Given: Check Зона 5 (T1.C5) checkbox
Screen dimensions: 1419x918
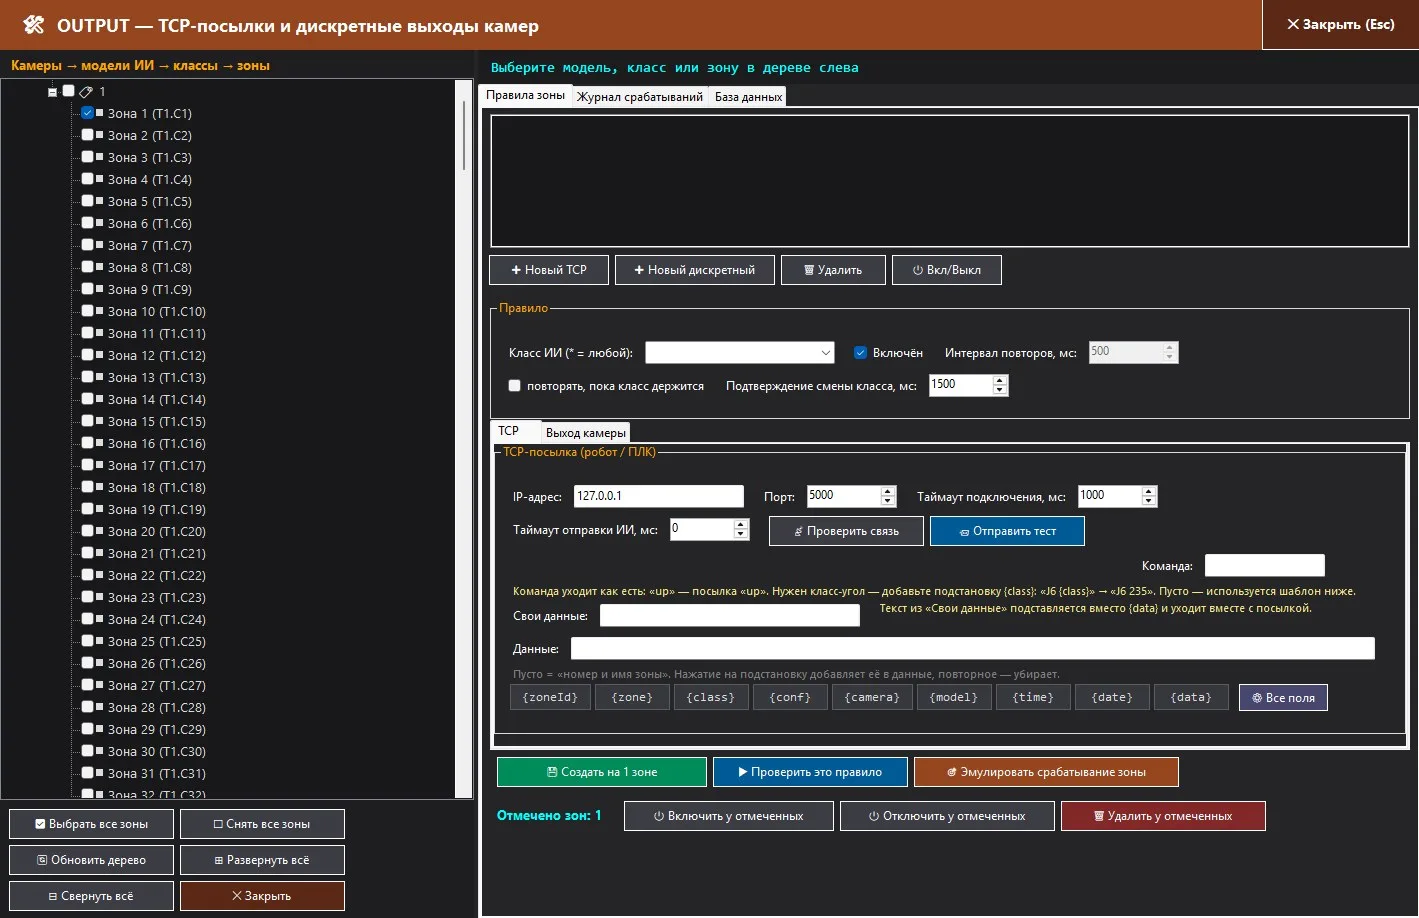Looking at the screenshot, I should [87, 201].
